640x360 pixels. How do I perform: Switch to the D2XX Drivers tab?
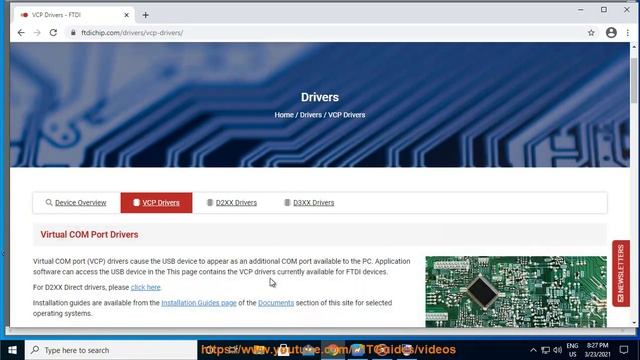[232, 202]
